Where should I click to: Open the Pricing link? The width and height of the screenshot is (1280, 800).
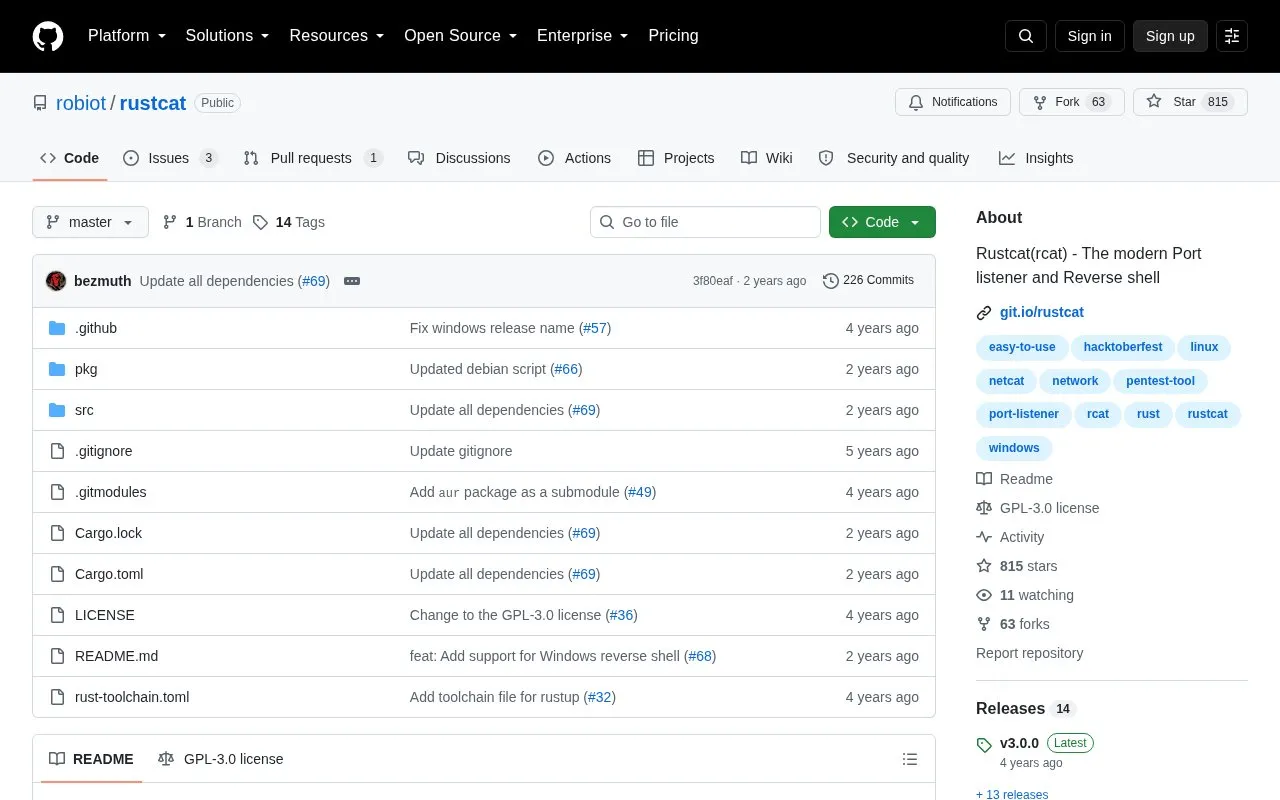[673, 36]
